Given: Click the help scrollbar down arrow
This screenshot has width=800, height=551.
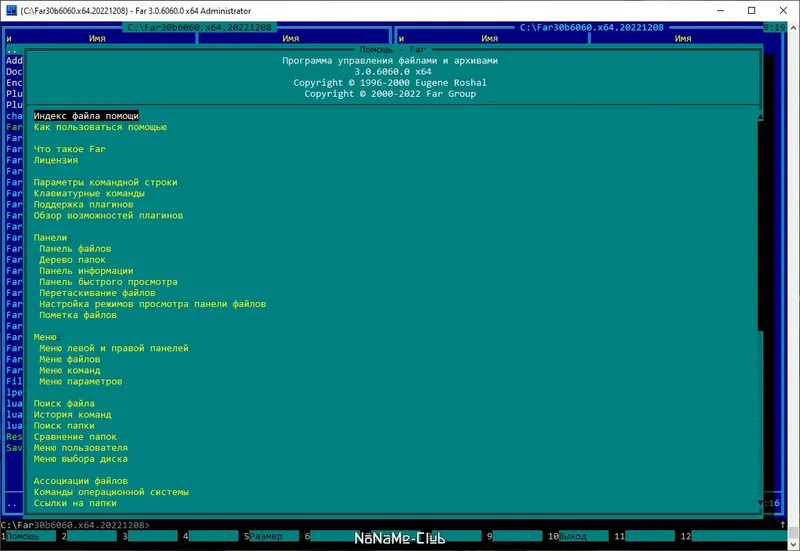Looking at the screenshot, I should point(760,504).
